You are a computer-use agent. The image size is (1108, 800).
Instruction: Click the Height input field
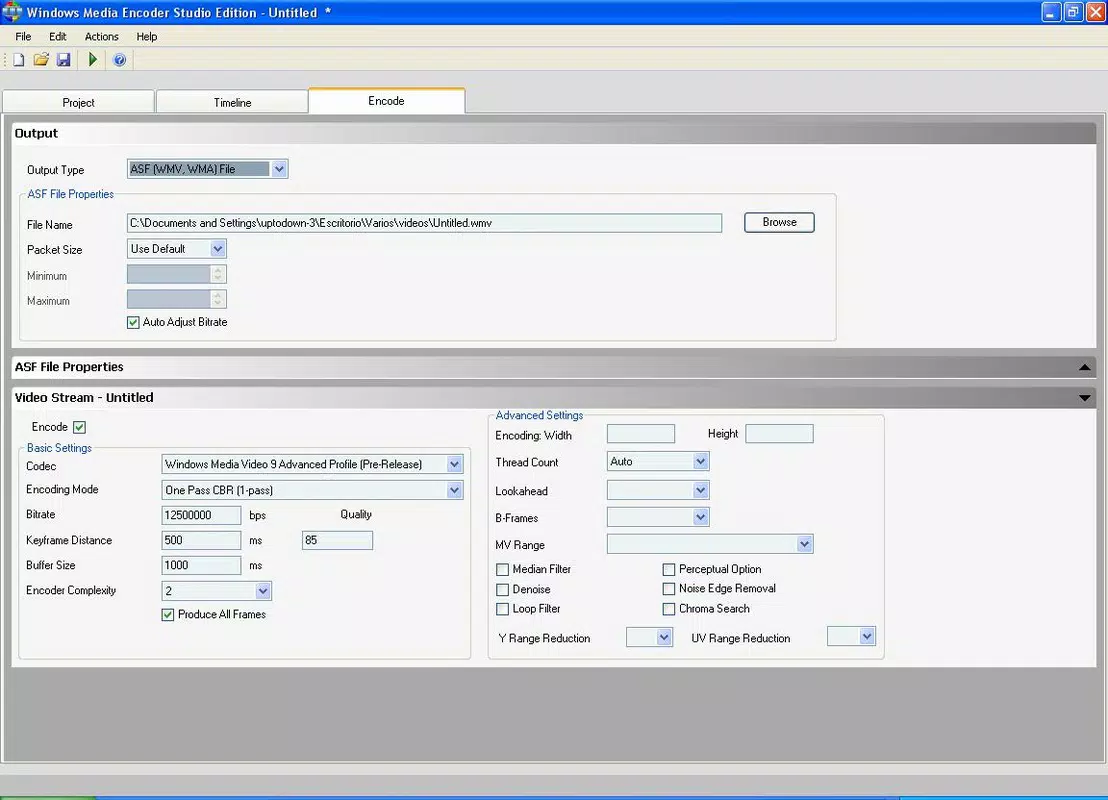coord(779,434)
